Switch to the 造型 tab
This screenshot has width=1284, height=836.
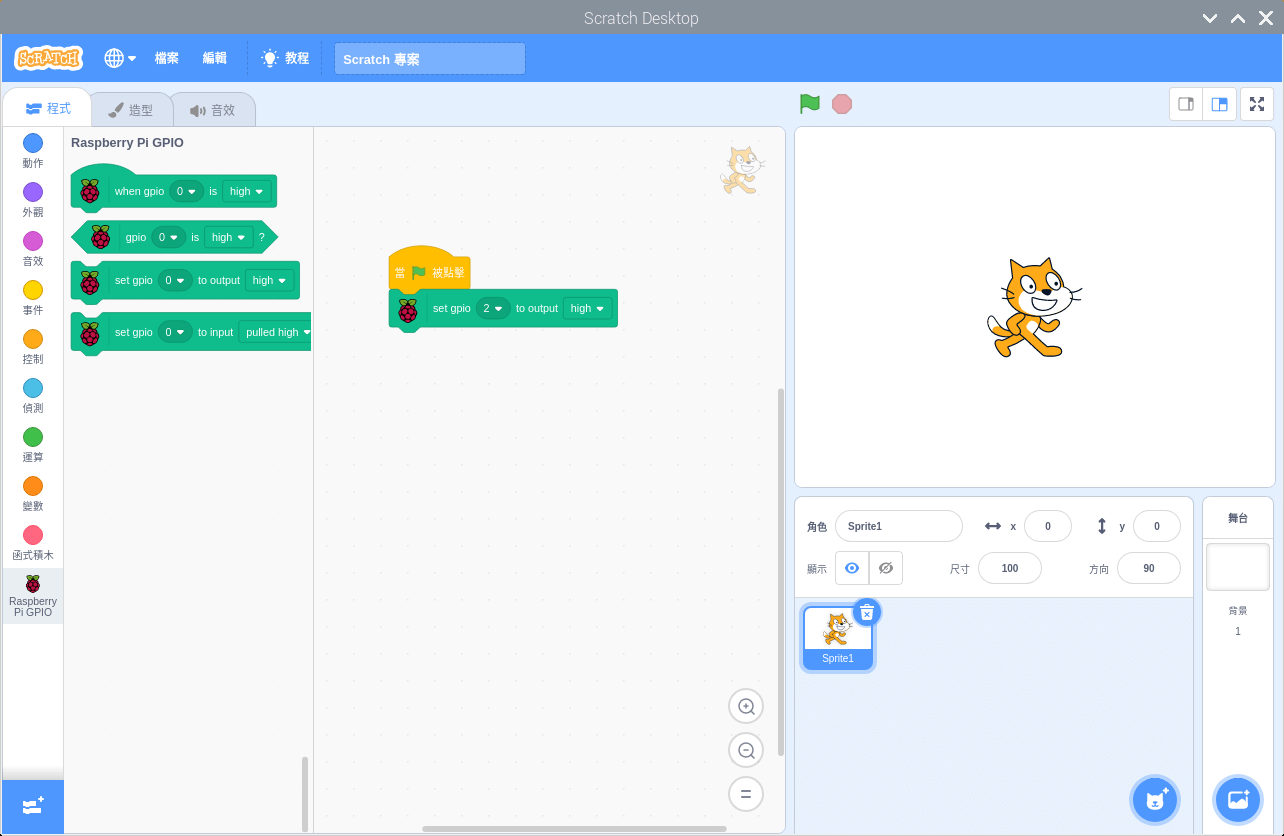click(131, 110)
